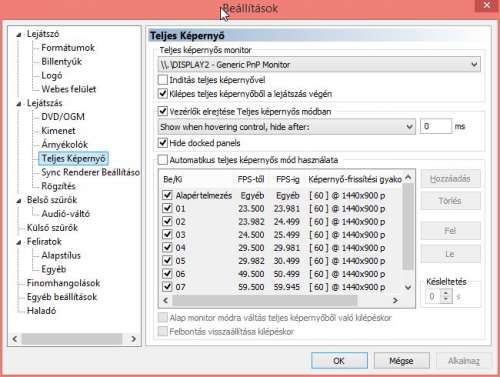500x377 pixels.
Task: Open the 'Show when hovering control' dropdown
Action: click(287, 127)
